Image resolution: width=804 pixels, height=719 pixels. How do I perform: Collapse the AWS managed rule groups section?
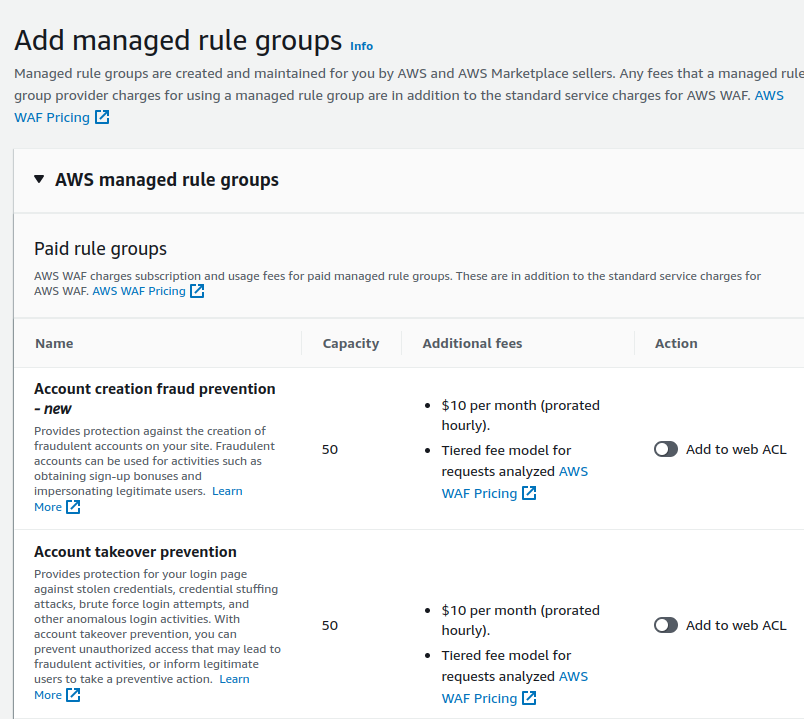pyautogui.click(x=39, y=180)
